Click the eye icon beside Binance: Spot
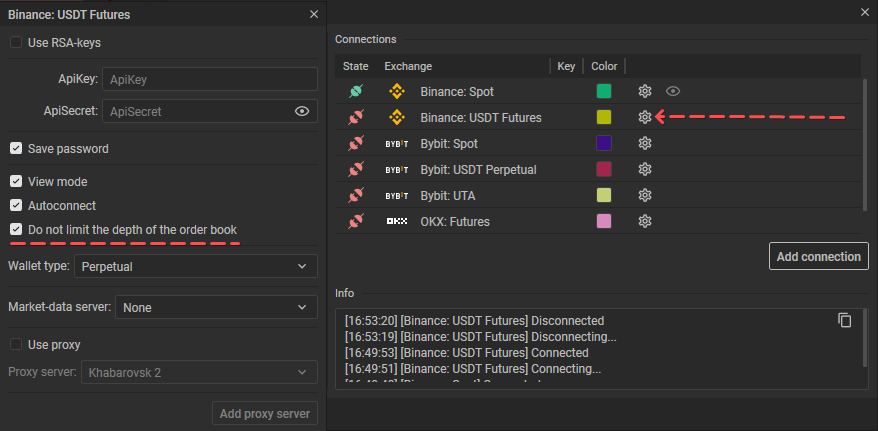 [x=673, y=91]
